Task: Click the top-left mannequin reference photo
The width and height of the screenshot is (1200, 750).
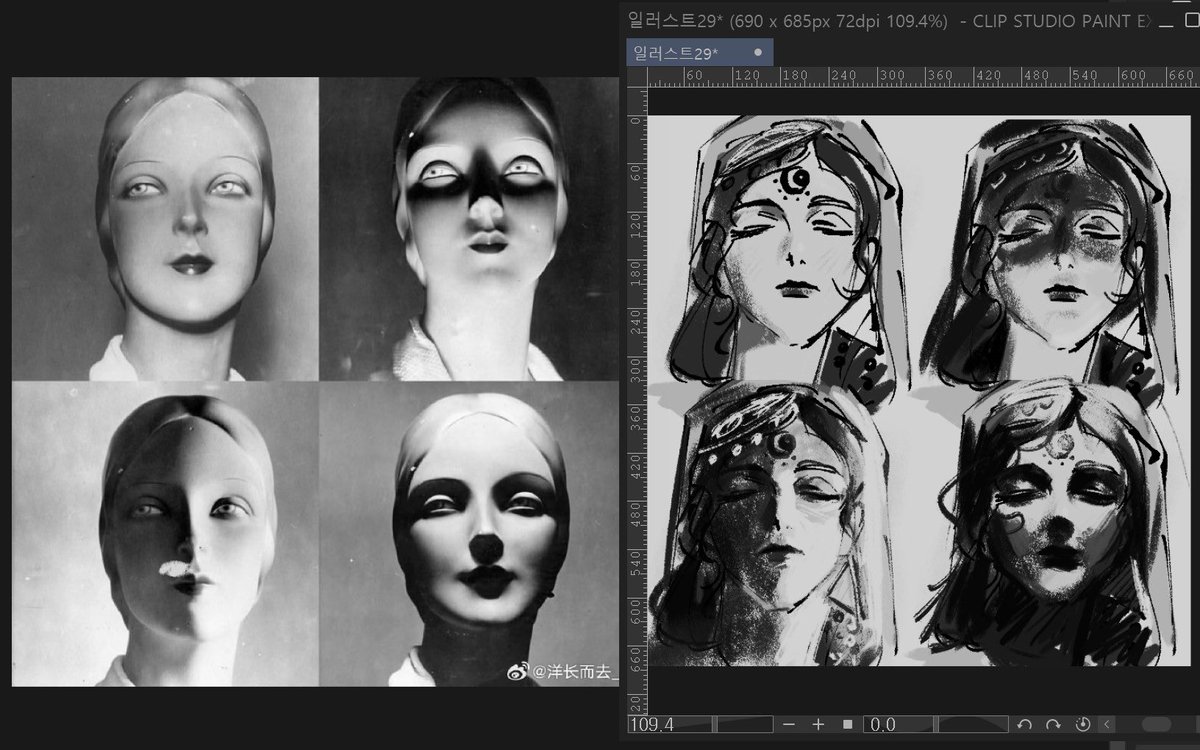Action: [165, 229]
